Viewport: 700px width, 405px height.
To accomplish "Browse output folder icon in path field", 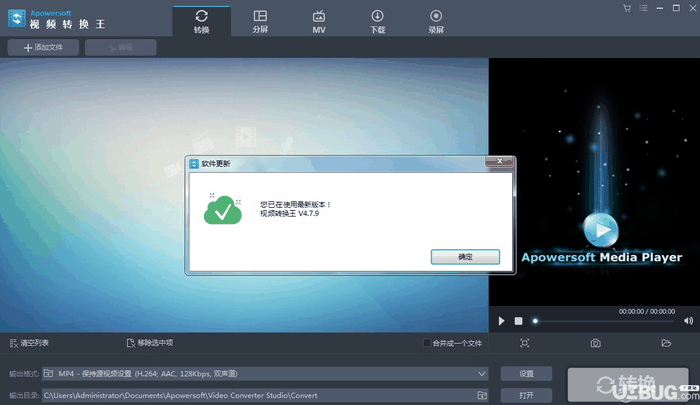I will [482, 395].
